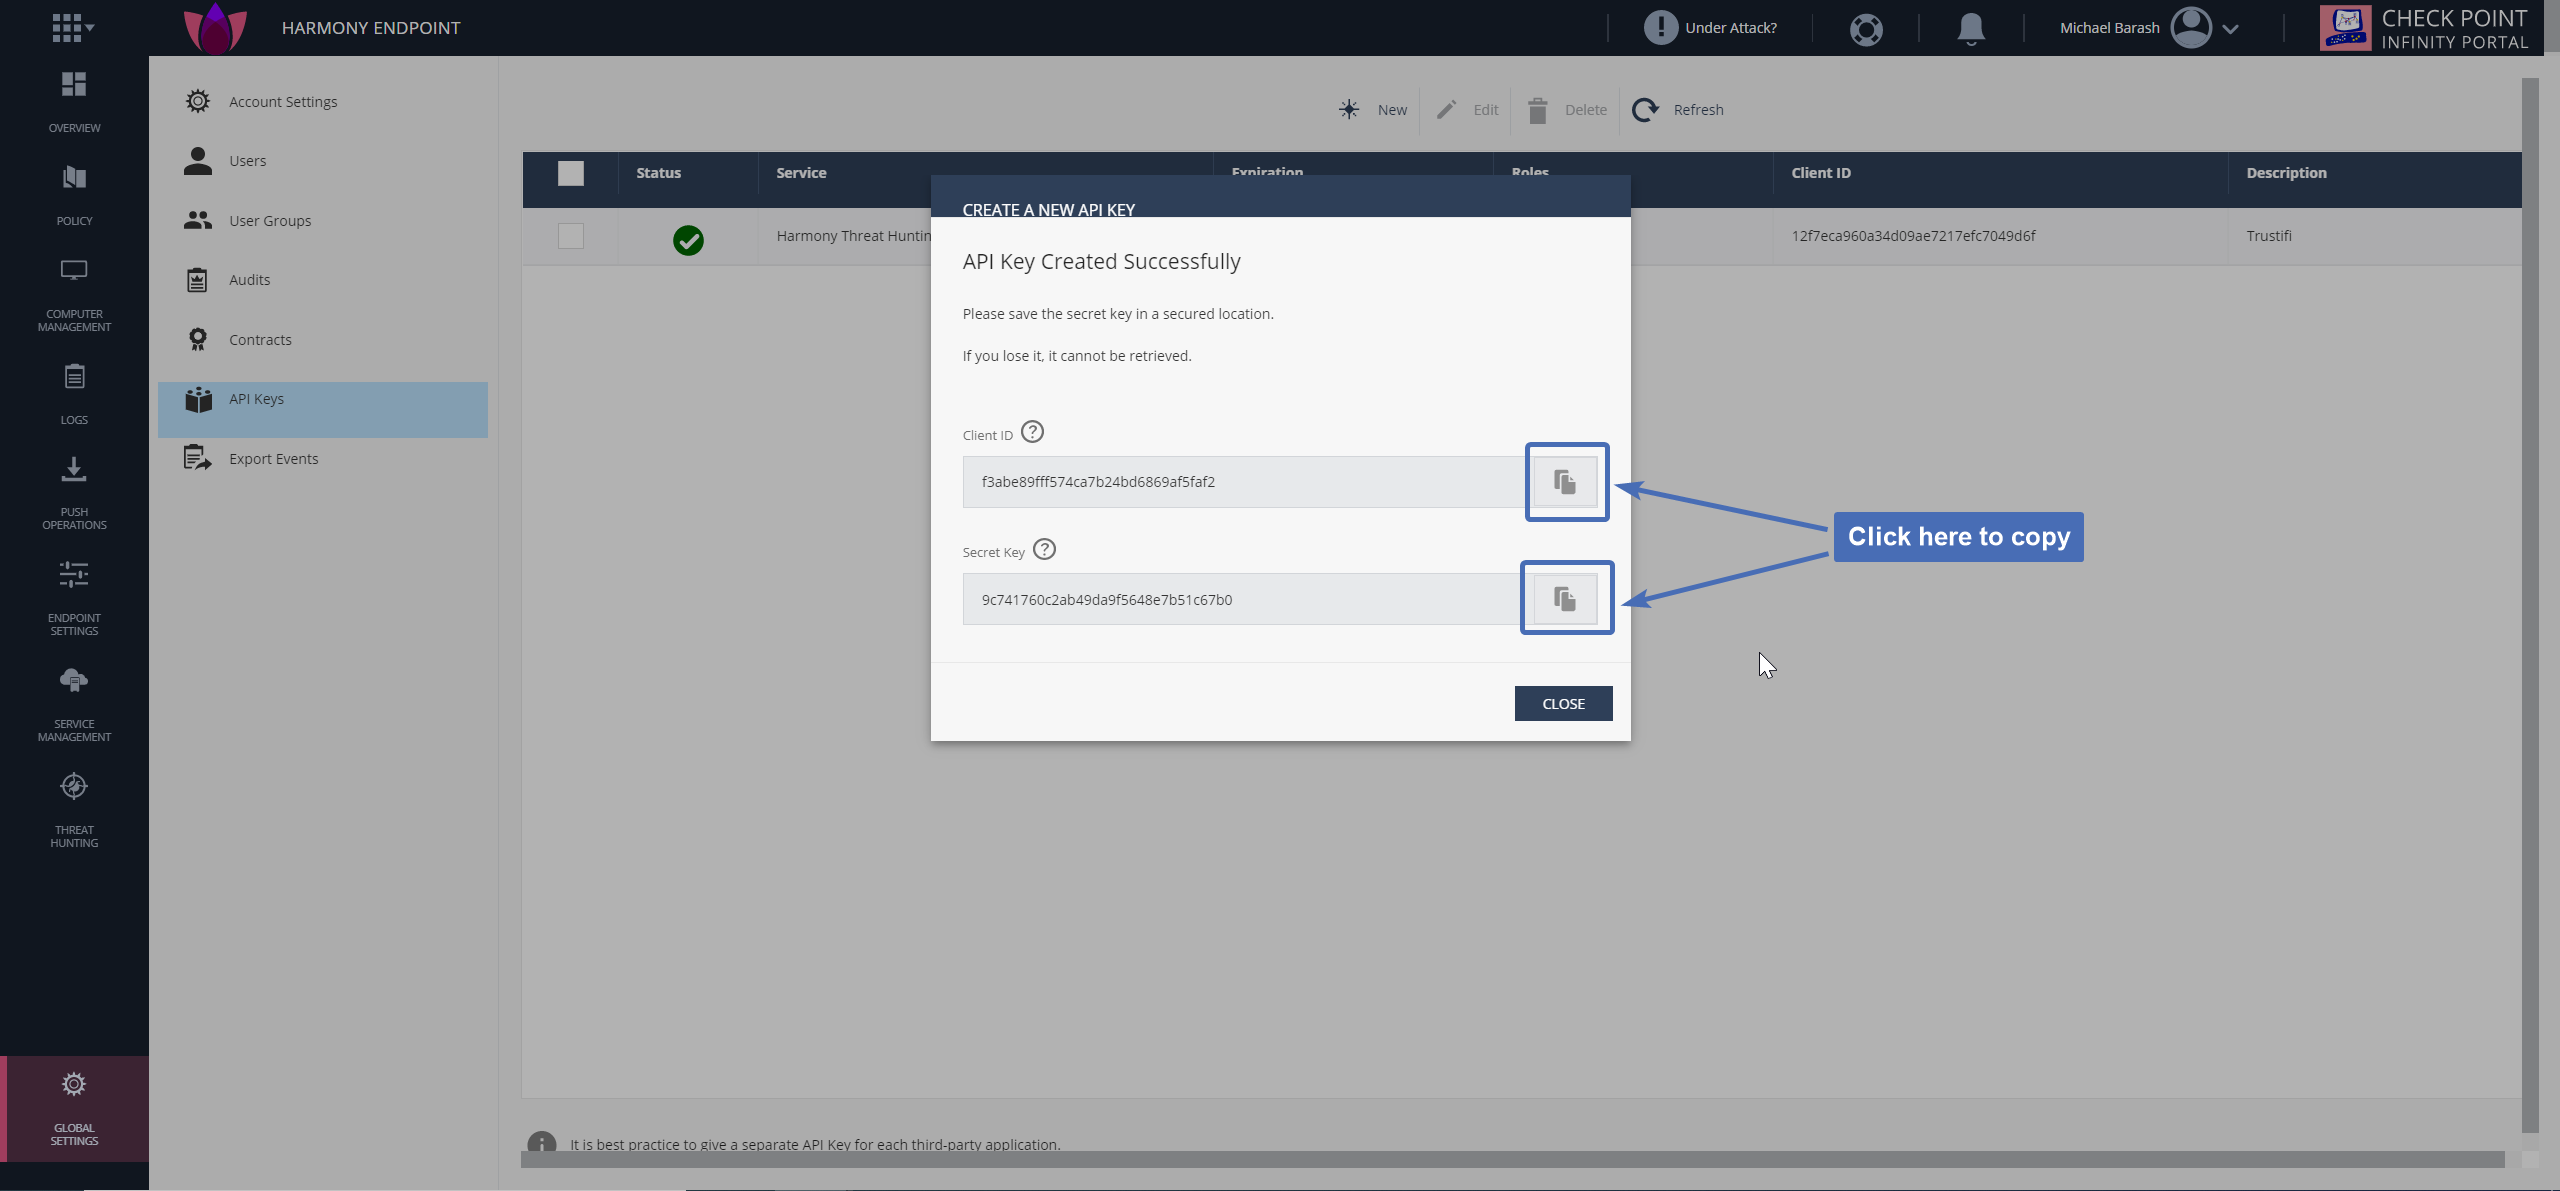Open Endpoint Settings section

coord(74,599)
